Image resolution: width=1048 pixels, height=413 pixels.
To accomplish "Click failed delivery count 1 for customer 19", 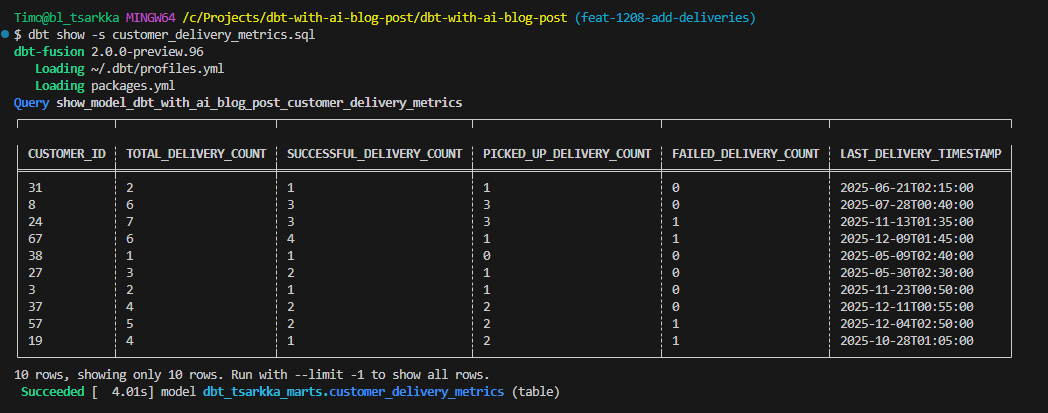I will pos(675,341).
